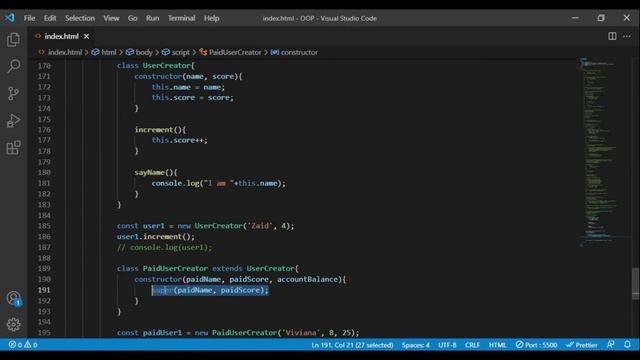Viewport: 640px width, 360px height.
Task: Click 'user1.increment();' text
Action: point(156,237)
